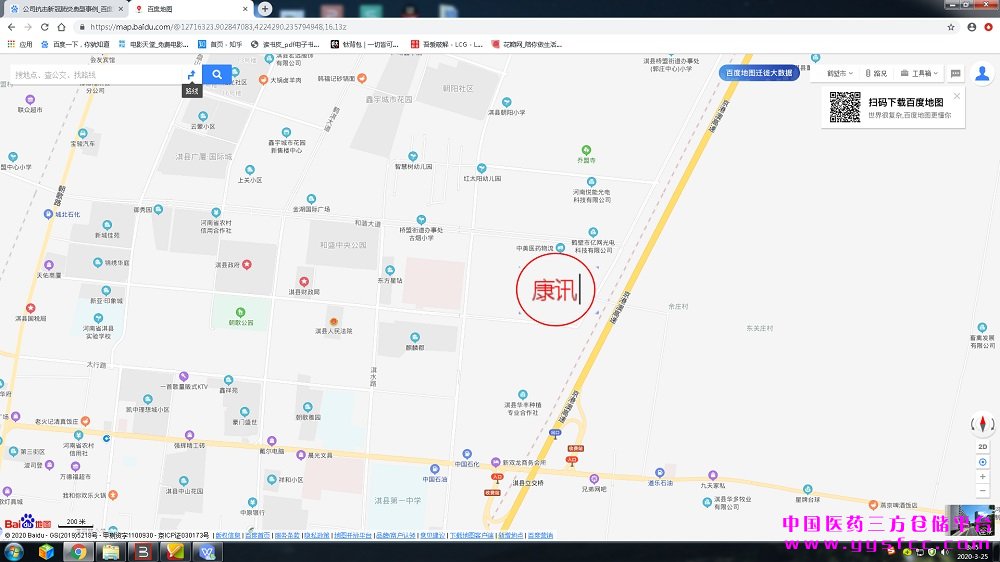Open the 隐私政策 footer link
The width and height of the screenshot is (1000, 562).
tap(317, 535)
